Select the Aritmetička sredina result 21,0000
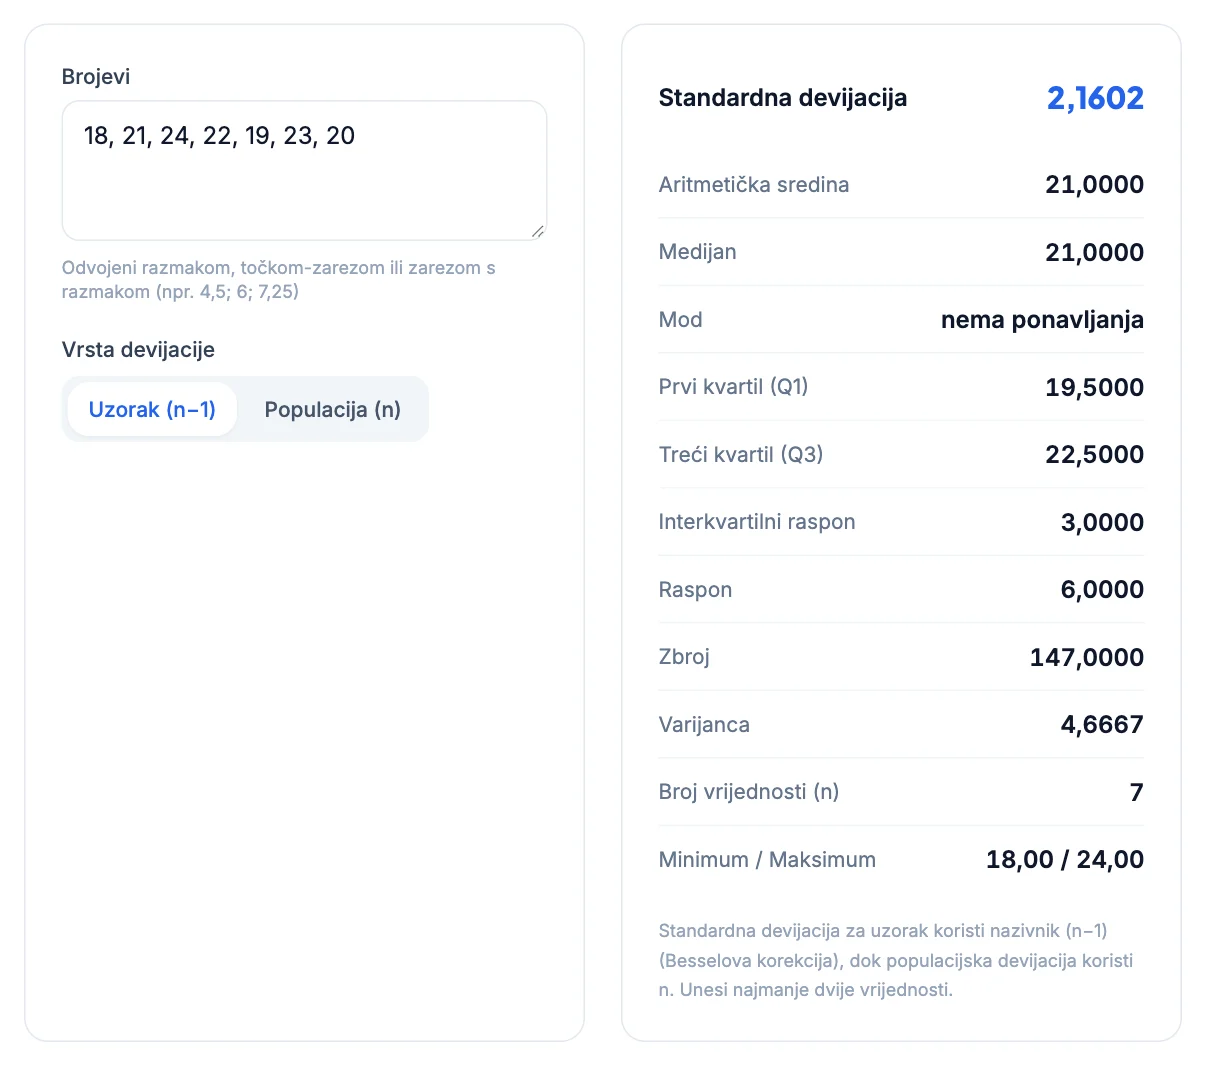1206x1065 pixels. pos(1094,184)
